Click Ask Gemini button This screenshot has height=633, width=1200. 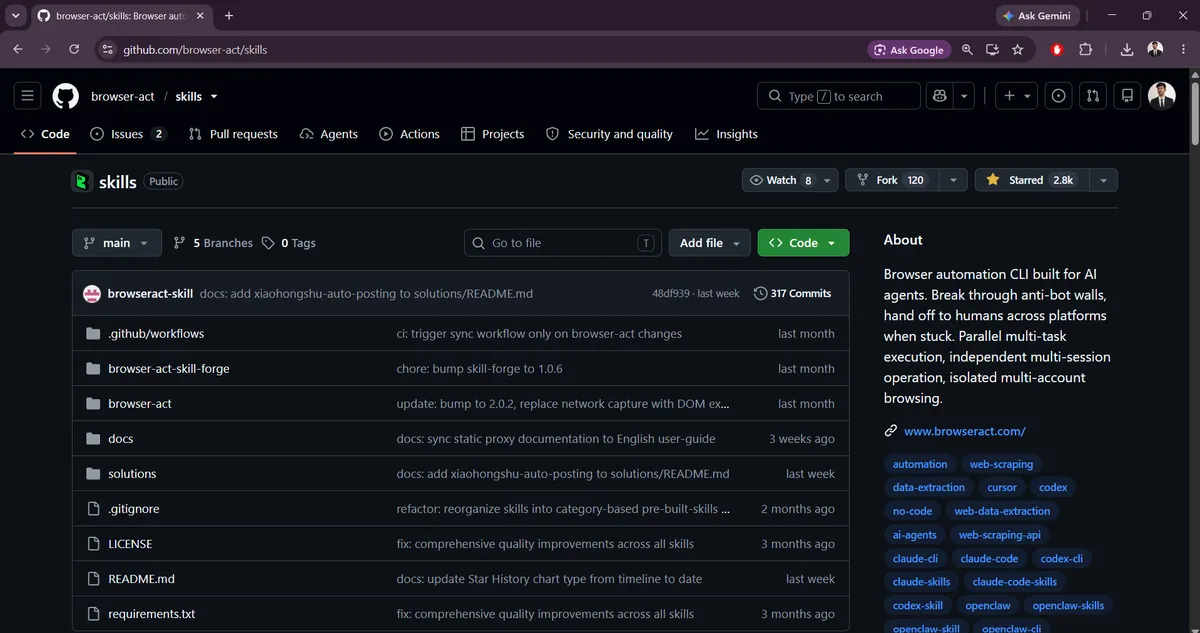point(1038,16)
